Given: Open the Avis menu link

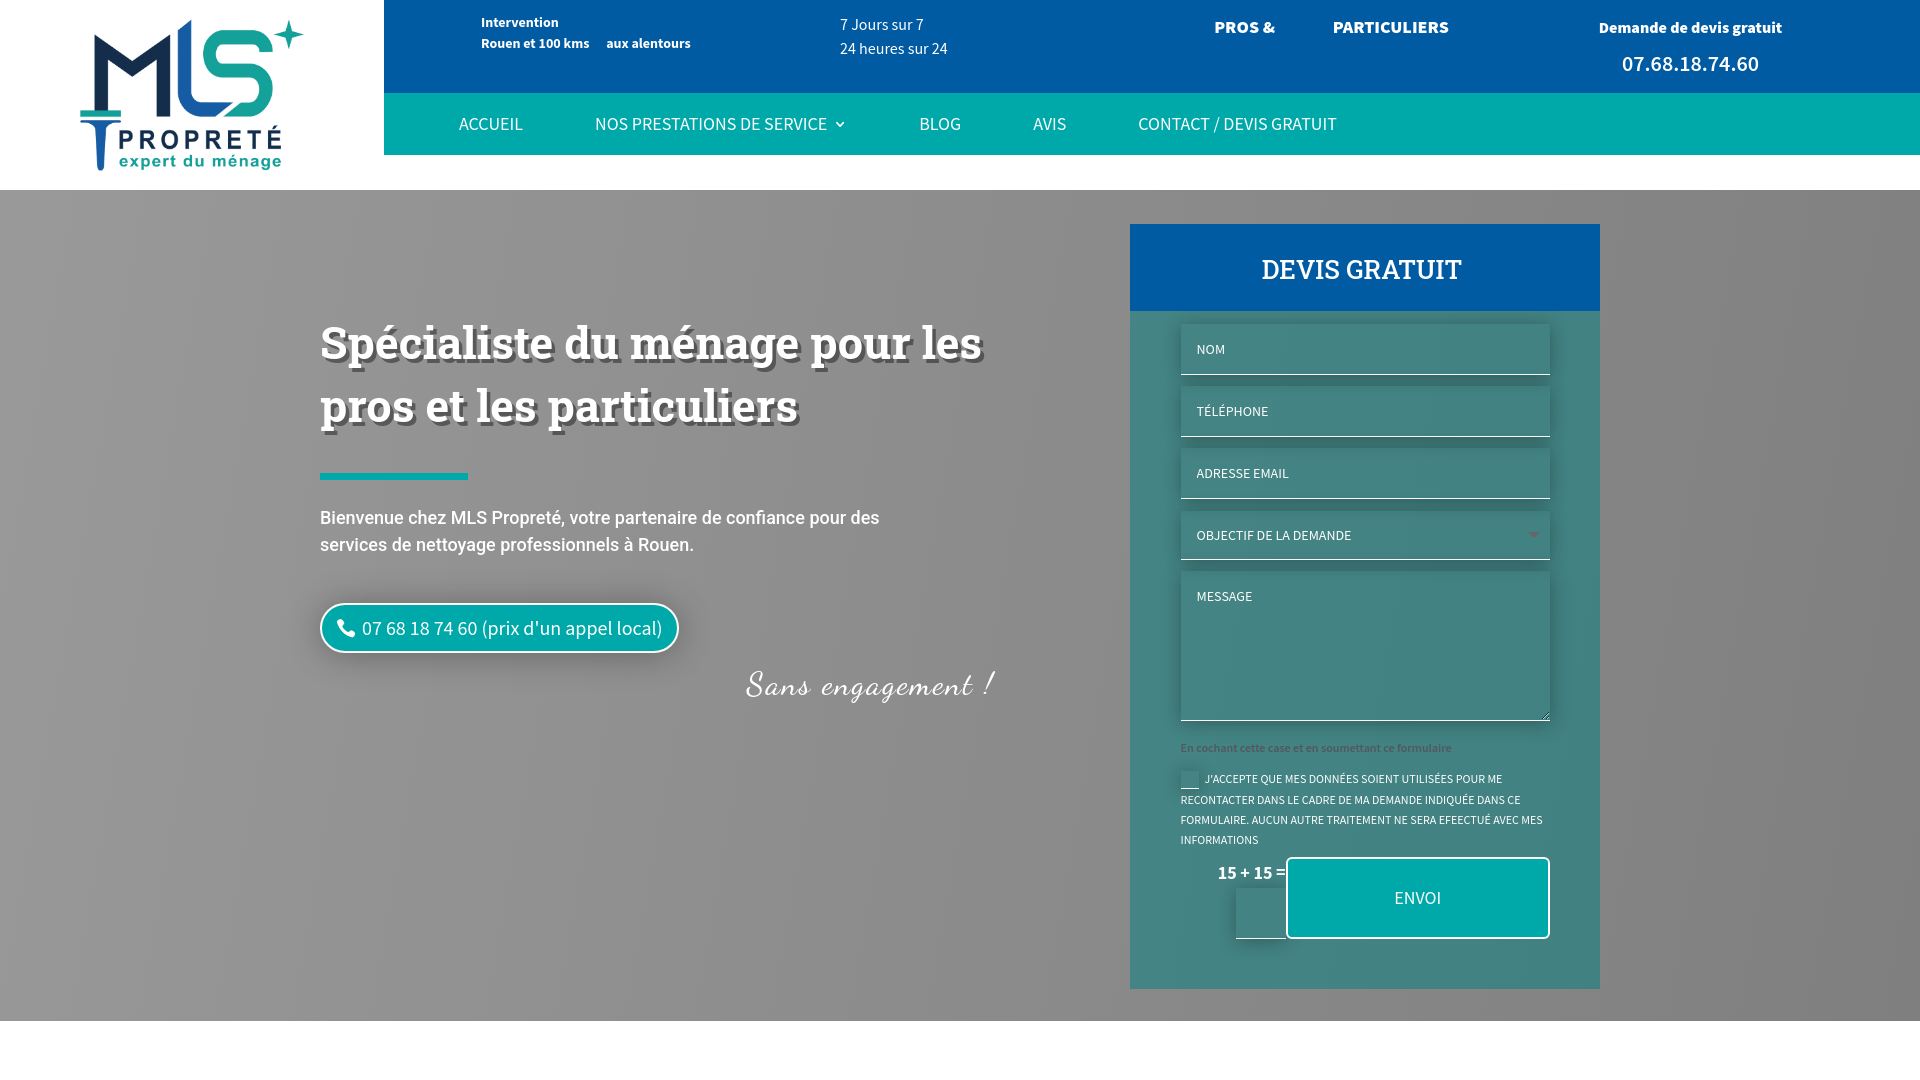Looking at the screenshot, I should (1049, 124).
